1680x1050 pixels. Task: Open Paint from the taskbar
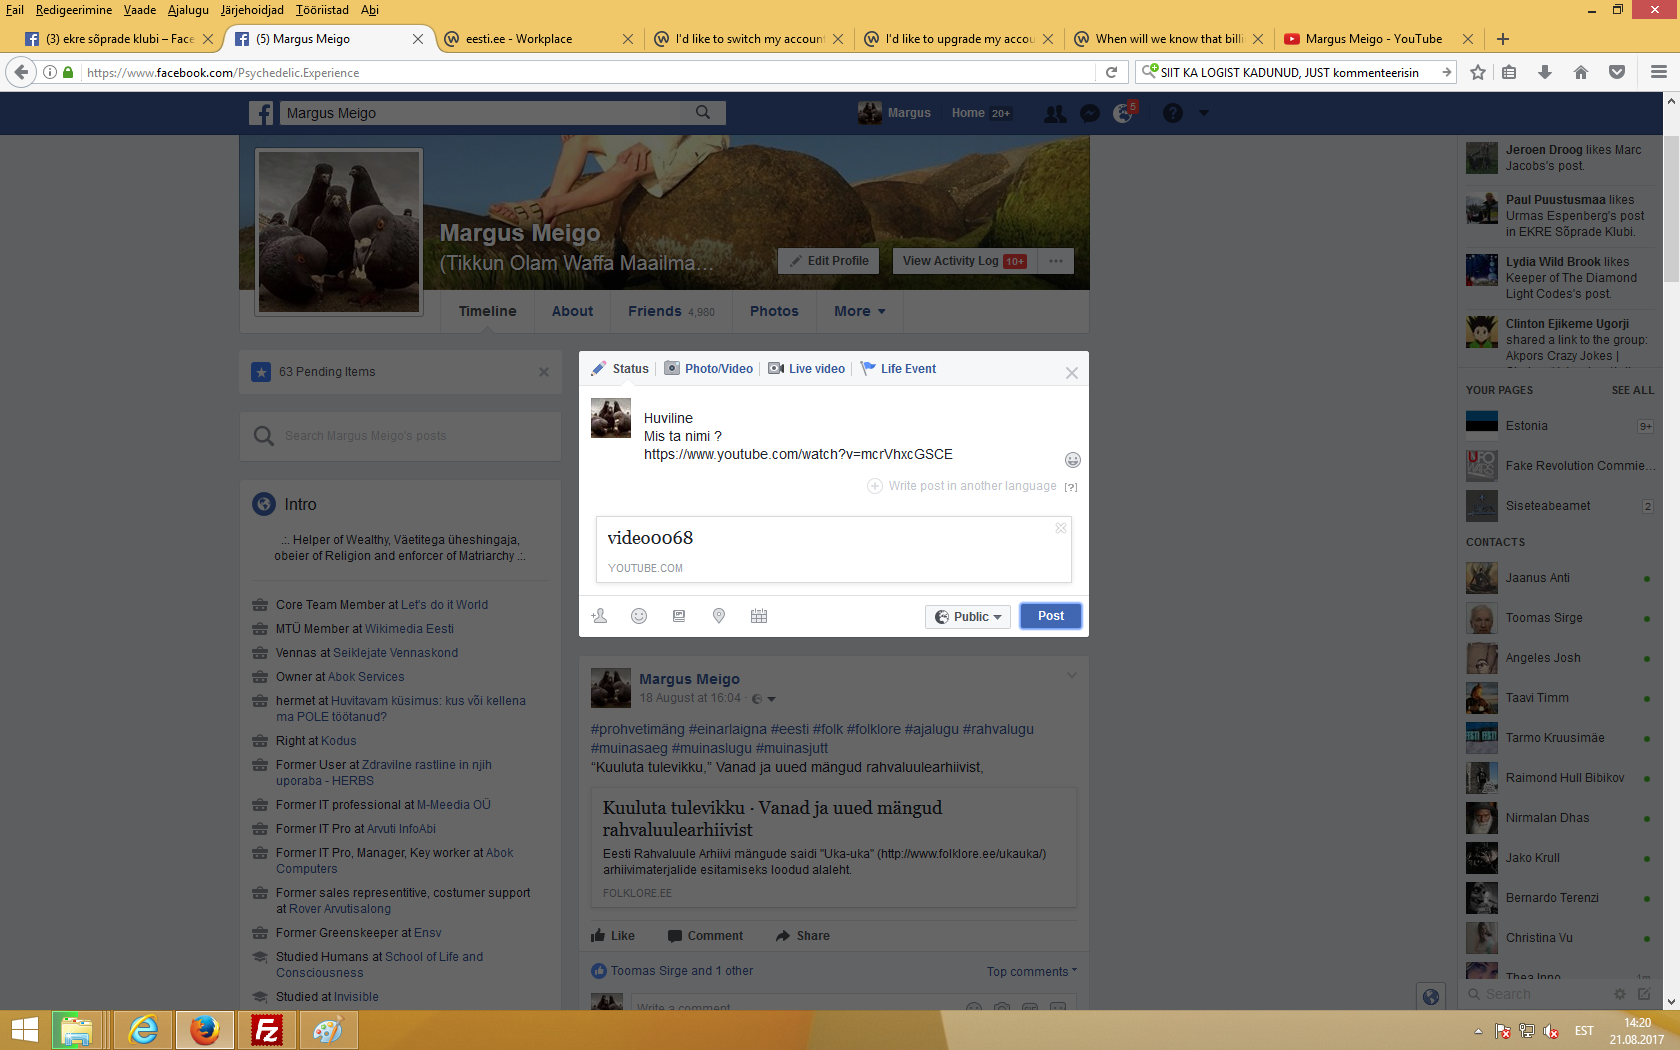[328, 1030]
